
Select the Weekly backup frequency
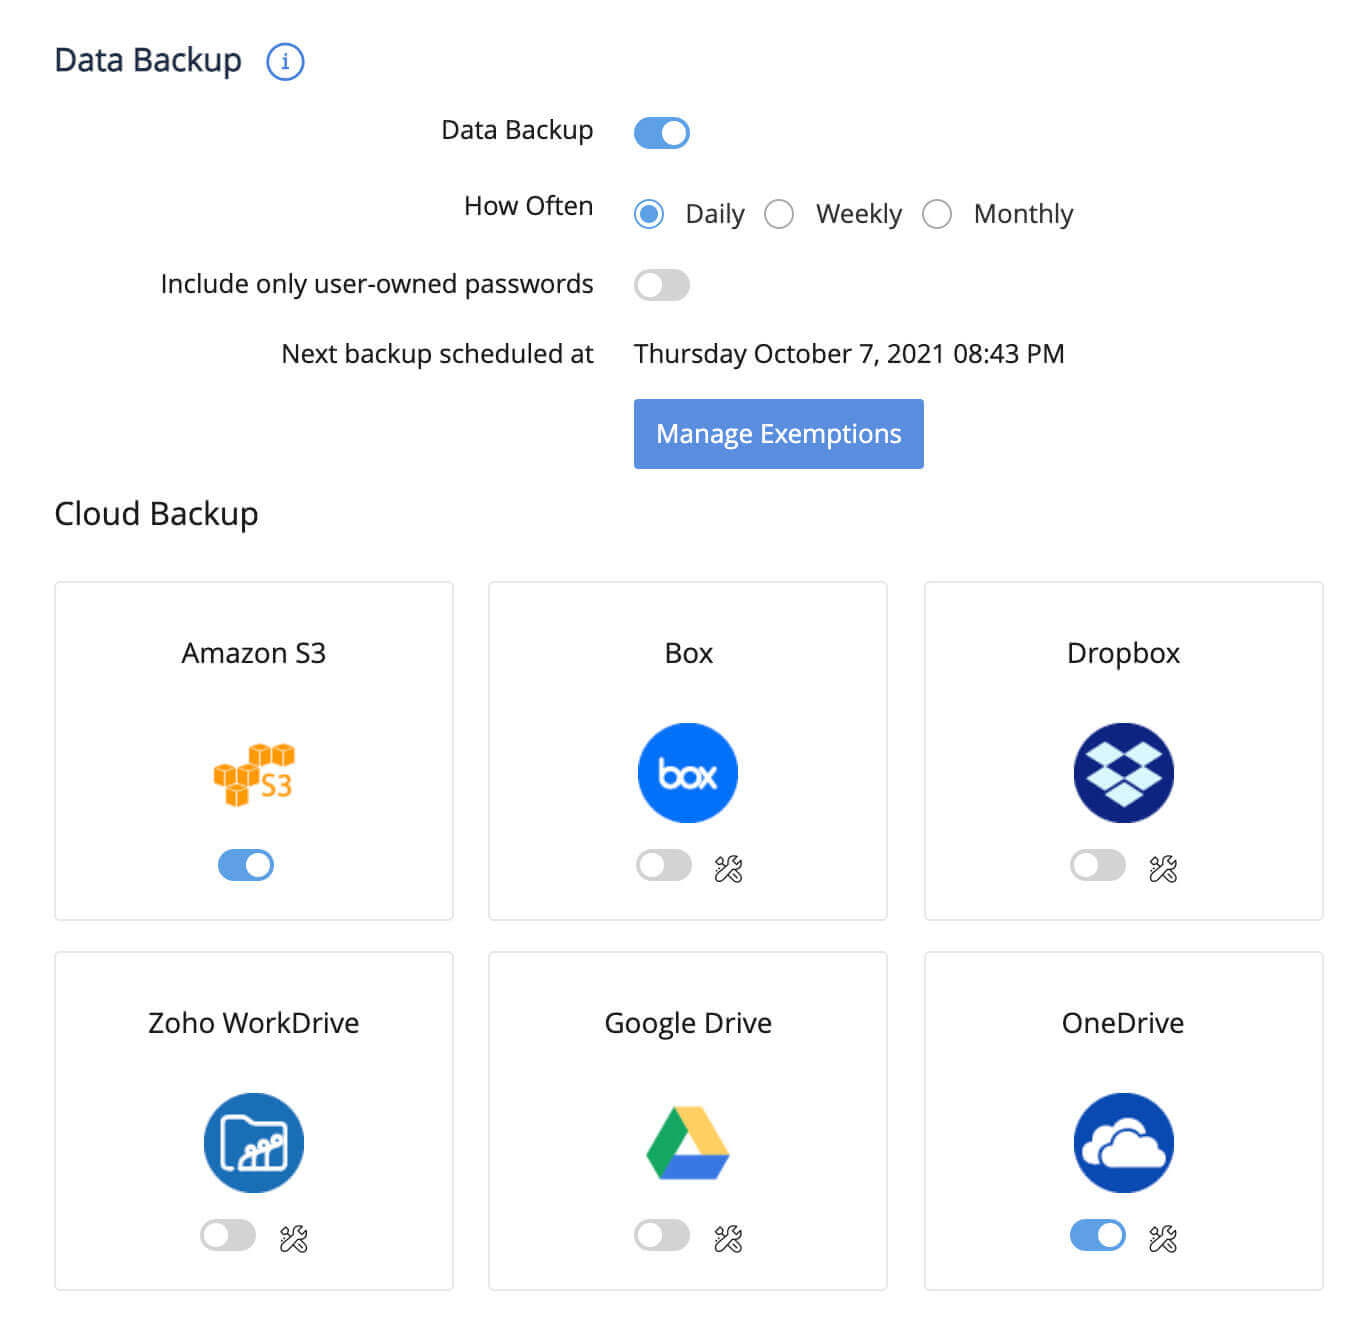779,213
